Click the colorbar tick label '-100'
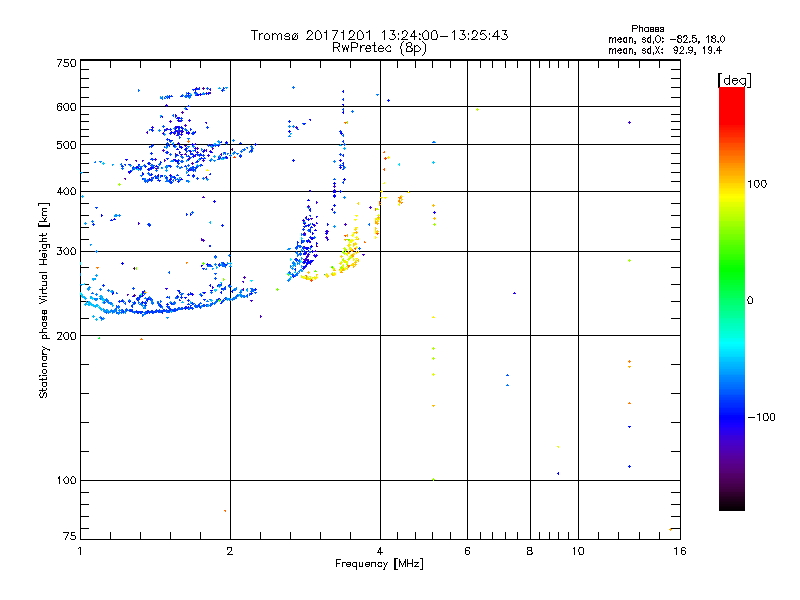This screenshot has width=800, height=600. coord(761,417)
